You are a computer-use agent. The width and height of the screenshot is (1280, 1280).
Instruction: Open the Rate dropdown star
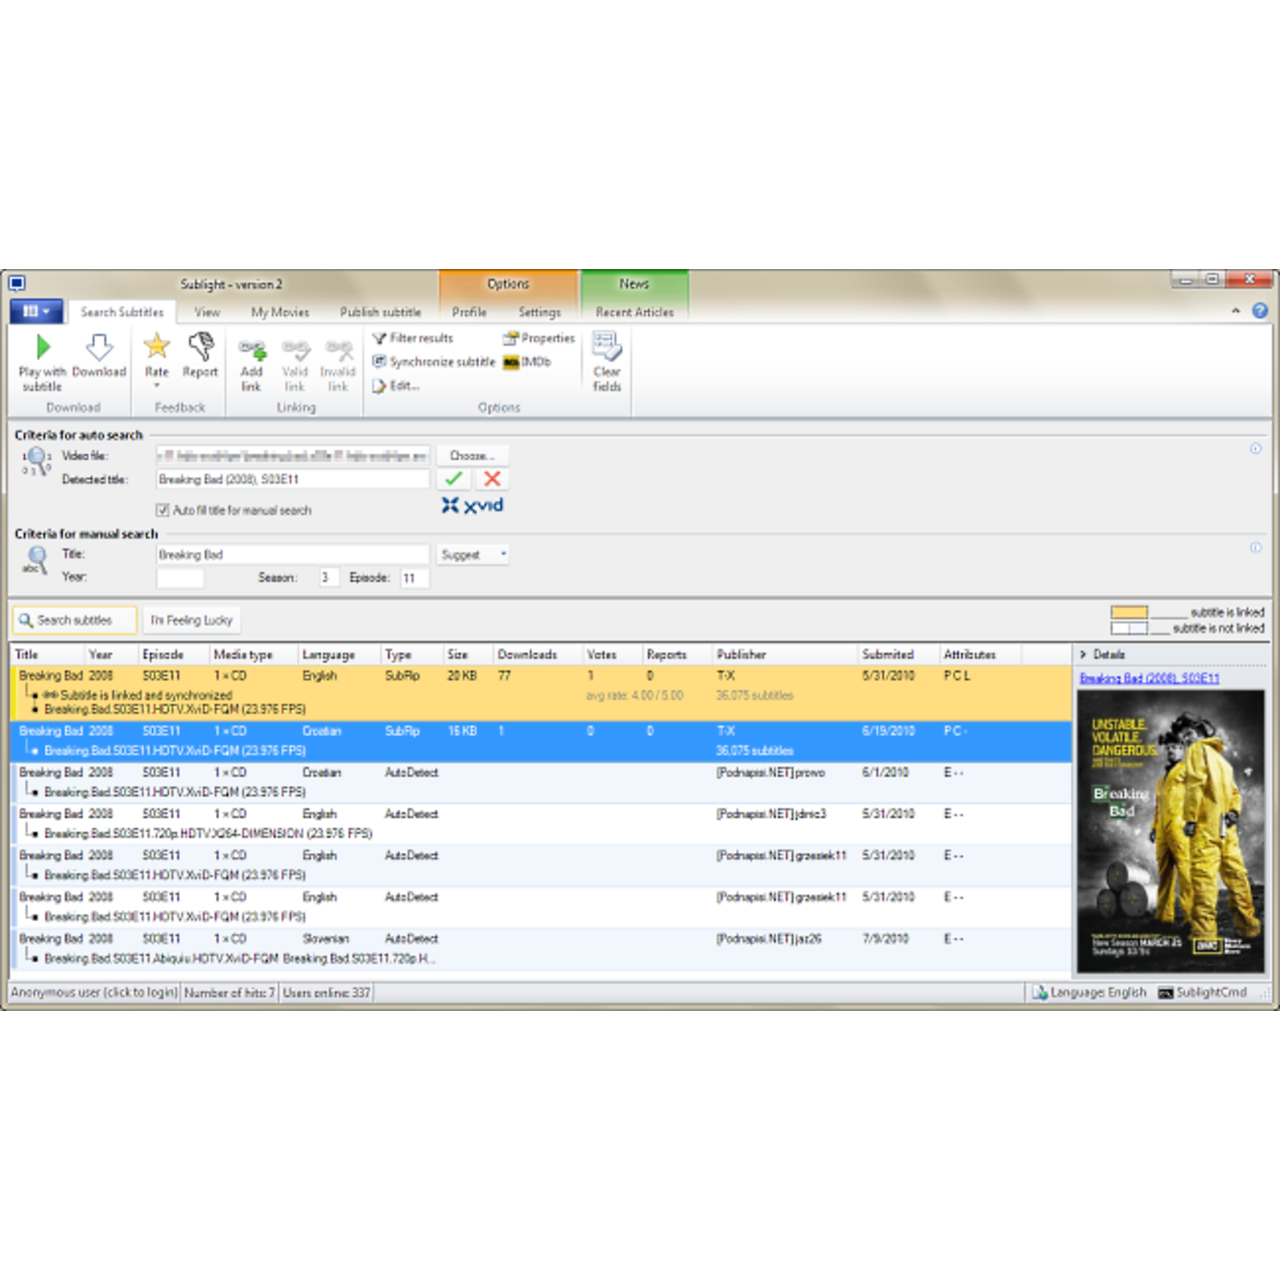click(x=157, y=348)
